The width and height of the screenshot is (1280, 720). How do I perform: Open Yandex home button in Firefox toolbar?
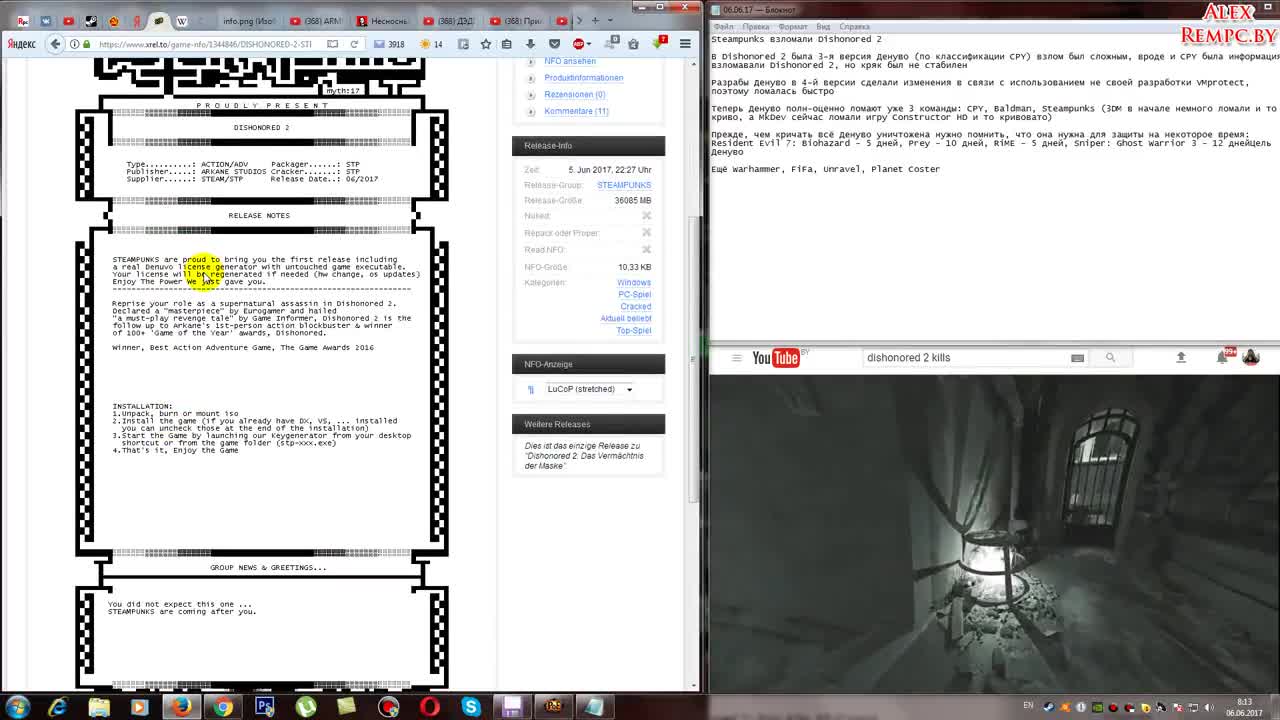[x=21, y=44]
